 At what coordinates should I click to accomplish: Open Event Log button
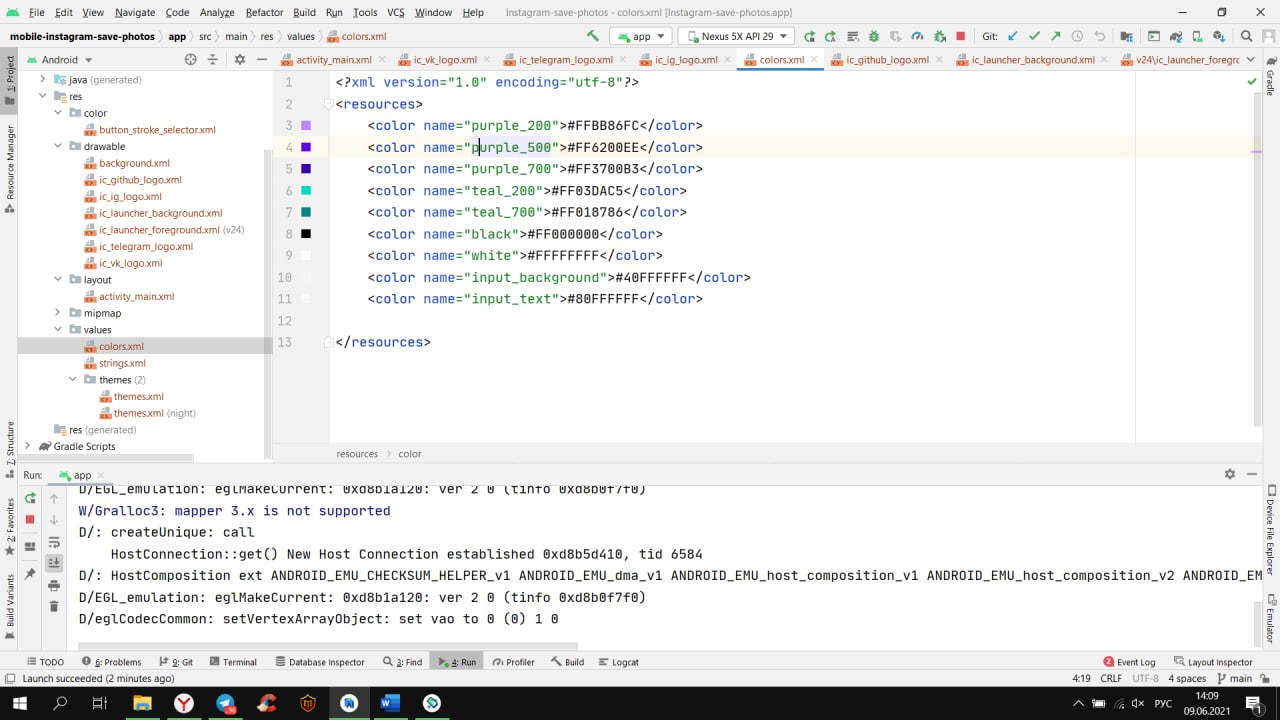(x=1129, y=662)
